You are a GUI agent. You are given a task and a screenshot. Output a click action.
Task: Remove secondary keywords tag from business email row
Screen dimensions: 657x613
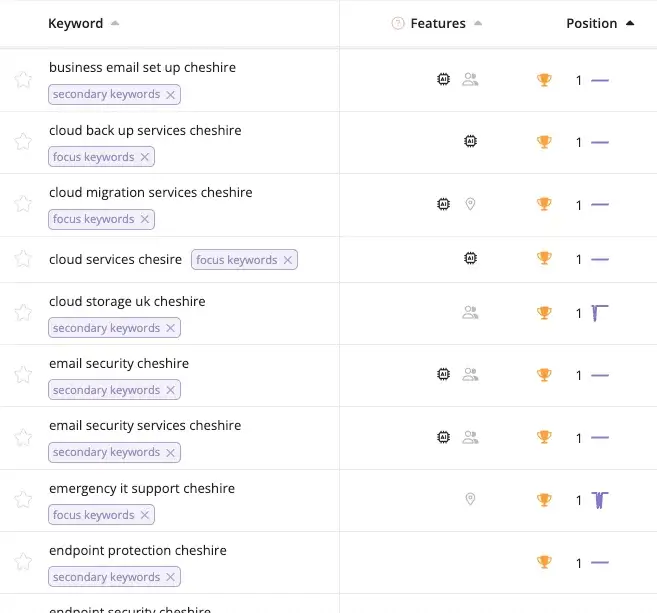[x=171, y=94]
